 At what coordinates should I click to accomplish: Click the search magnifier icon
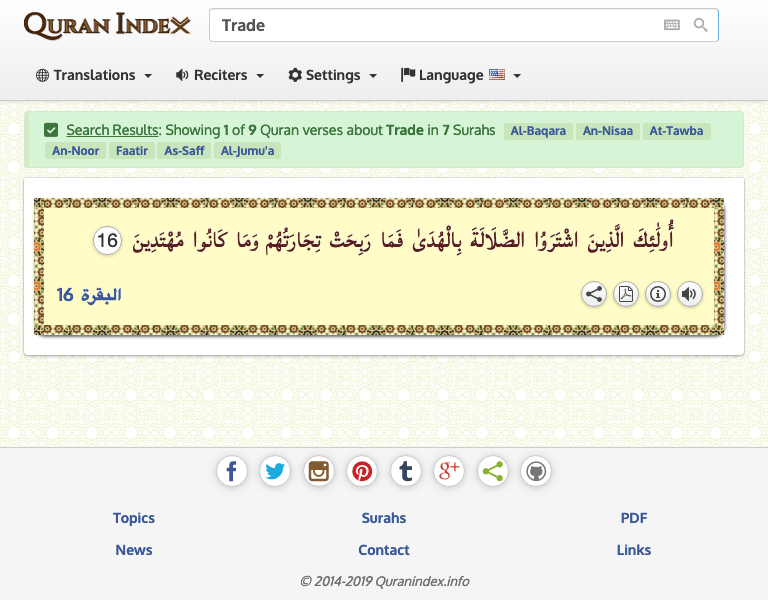tap(700, 25)
